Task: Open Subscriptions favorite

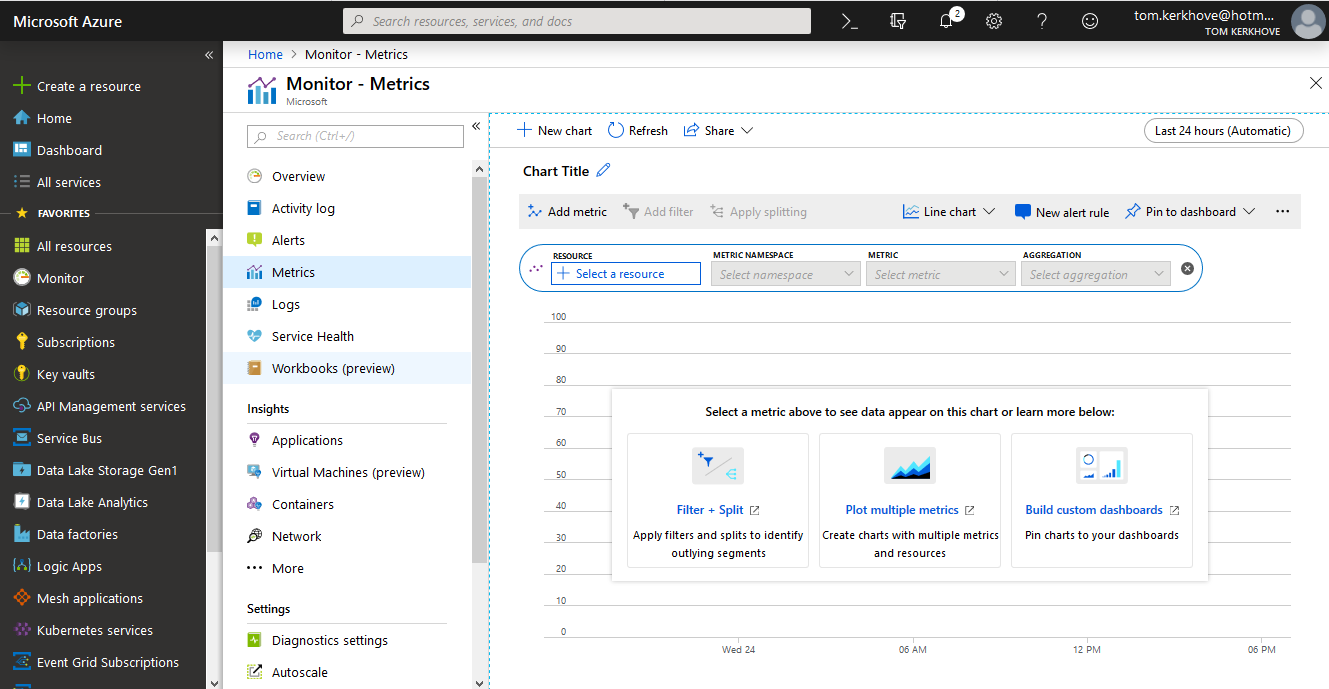Action: coord(103,342)
